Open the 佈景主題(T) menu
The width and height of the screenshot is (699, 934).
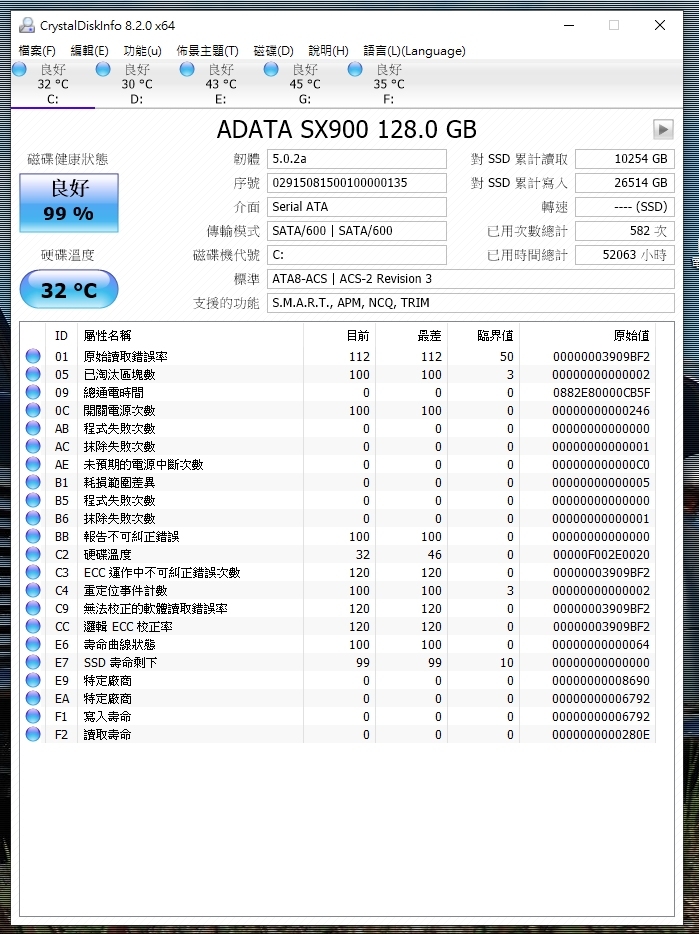207,51
